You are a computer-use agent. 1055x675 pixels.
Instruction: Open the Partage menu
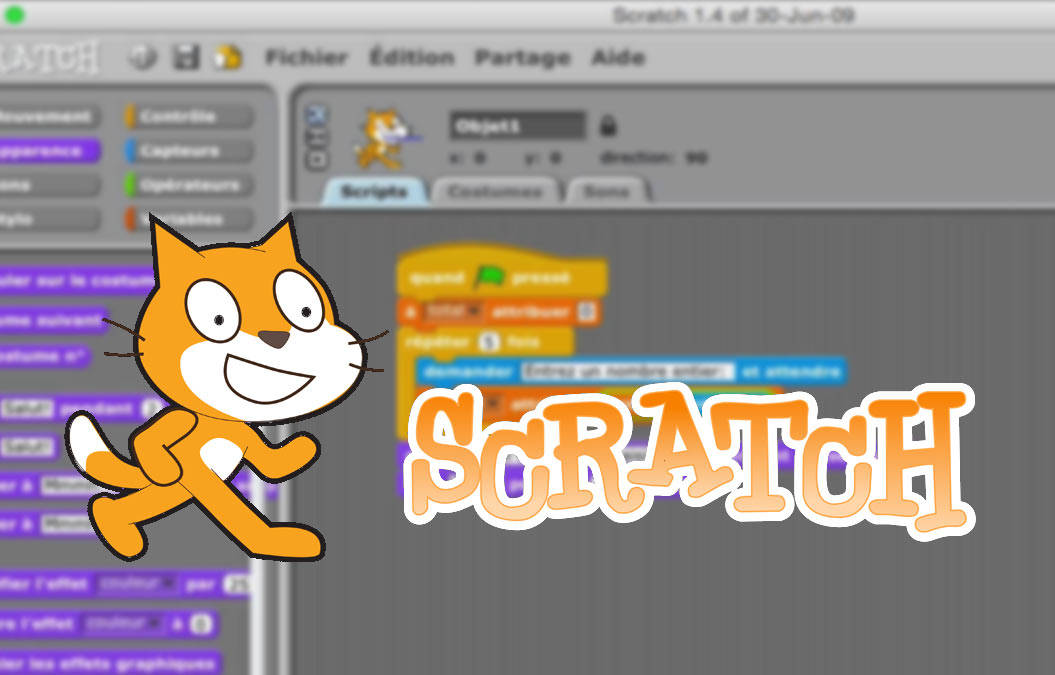coord(523,58)
